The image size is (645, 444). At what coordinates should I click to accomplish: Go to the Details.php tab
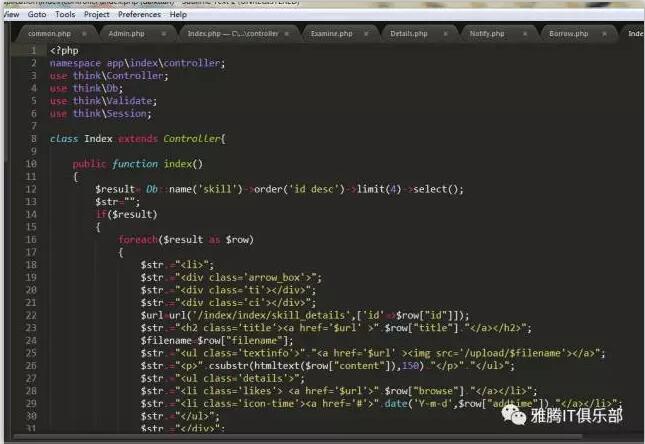point(408,33)
